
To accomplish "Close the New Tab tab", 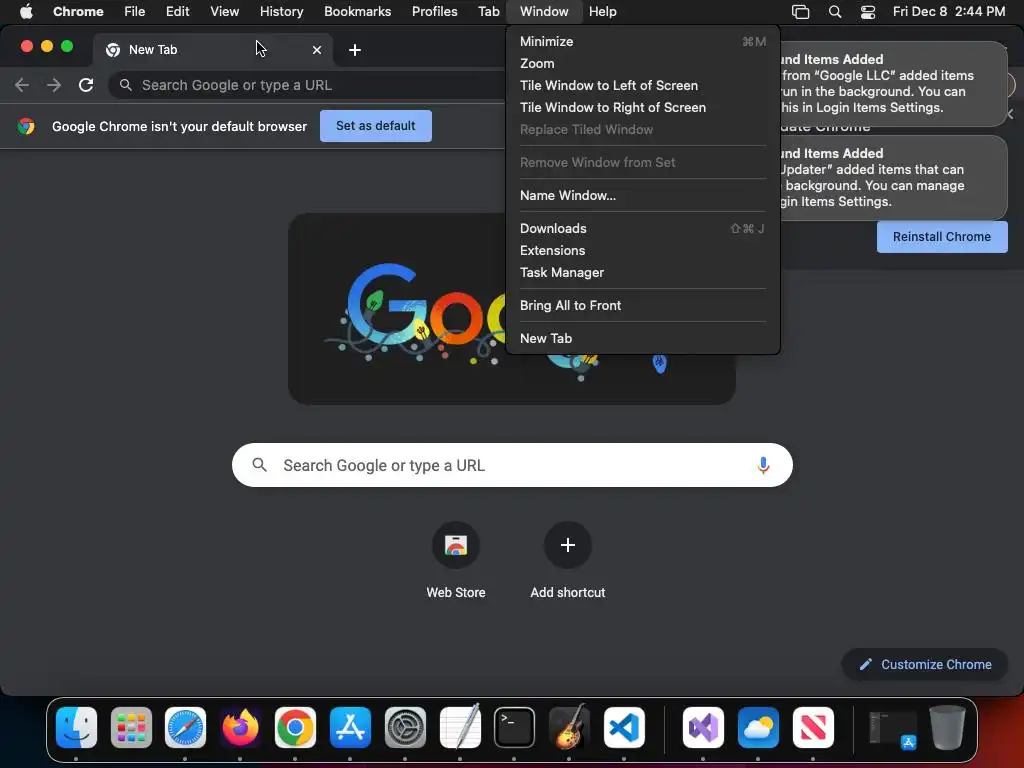I will click(x=317, y=50).
